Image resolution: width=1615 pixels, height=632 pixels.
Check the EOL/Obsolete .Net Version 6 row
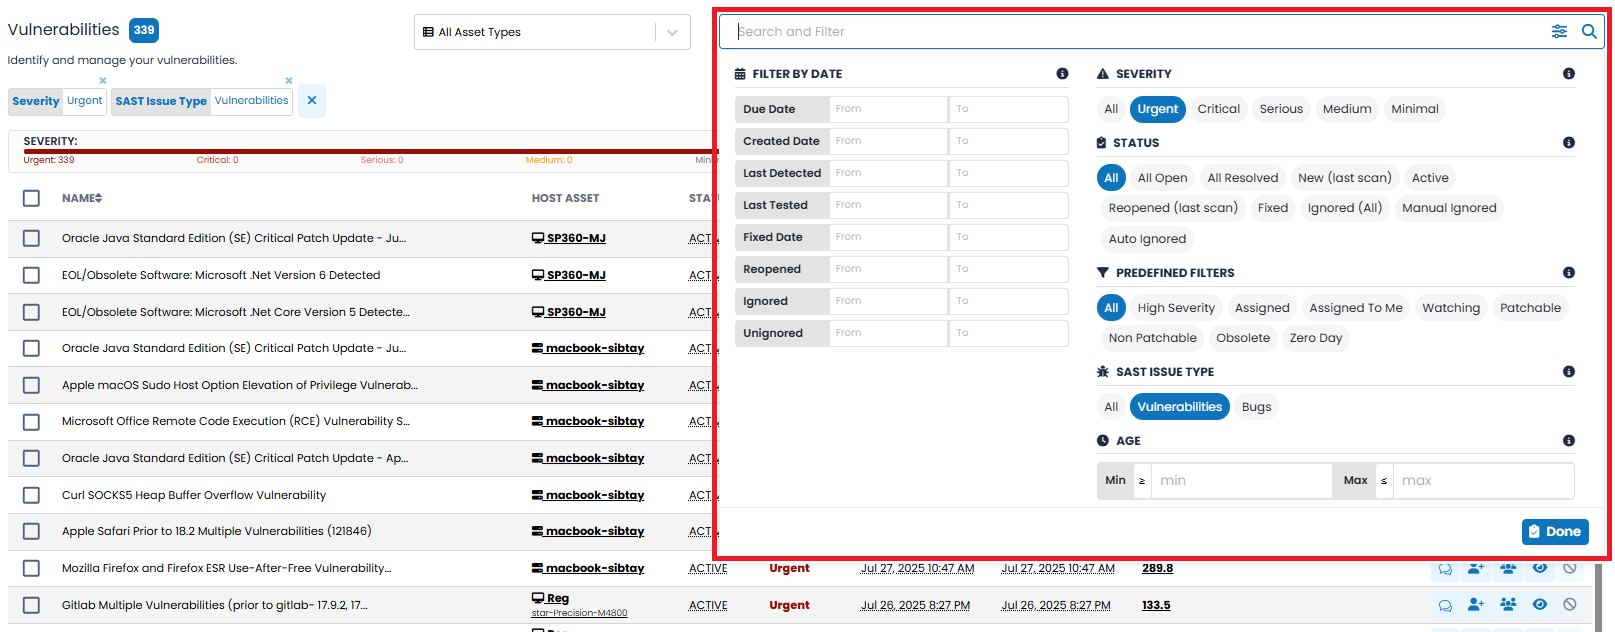pyautogui.click(x=31, y=275)
